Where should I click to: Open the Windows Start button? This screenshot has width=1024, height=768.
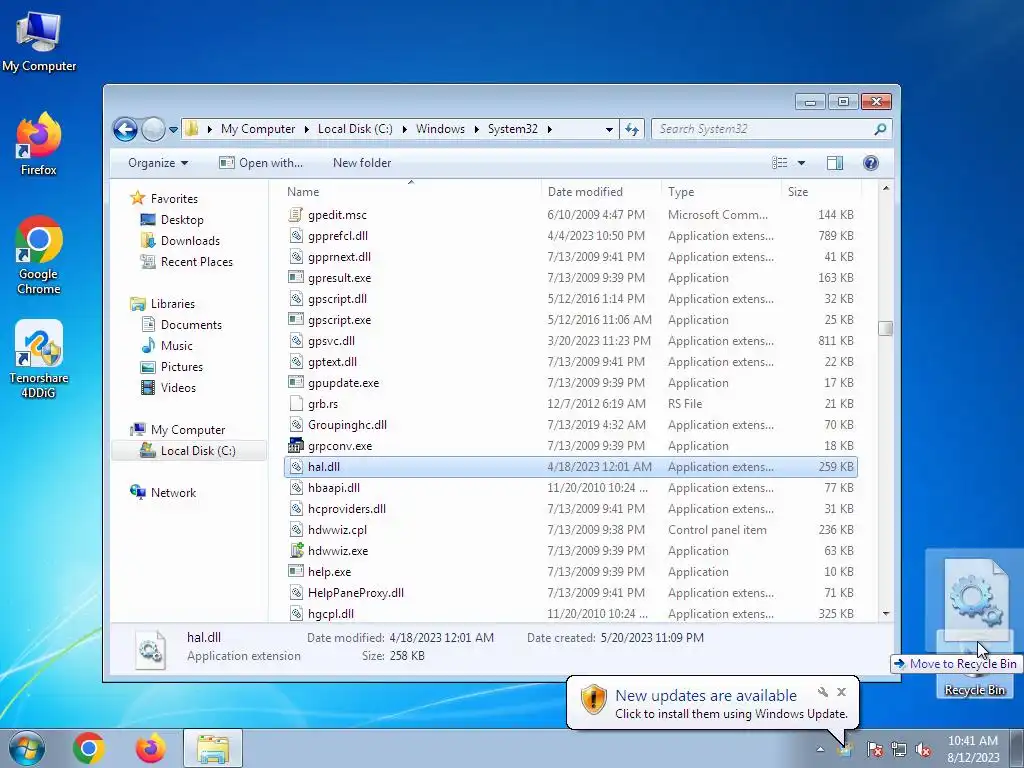[x=26, y=748]
